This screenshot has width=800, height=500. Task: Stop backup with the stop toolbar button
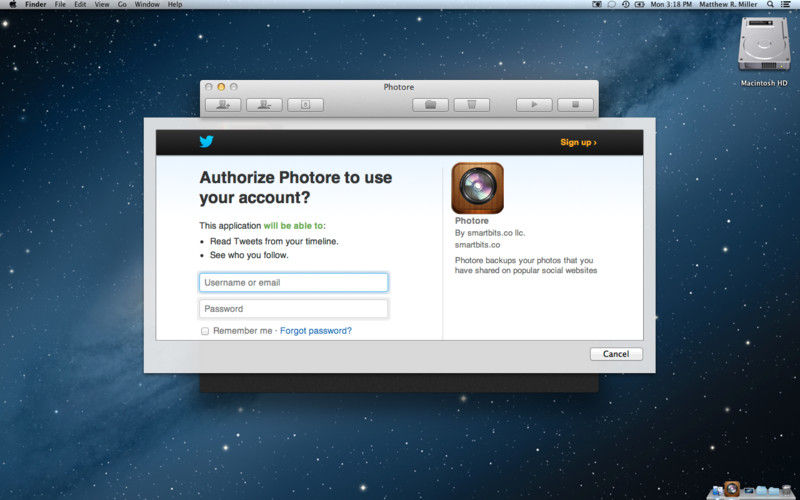pyautogui.click(x=575, y=105)
